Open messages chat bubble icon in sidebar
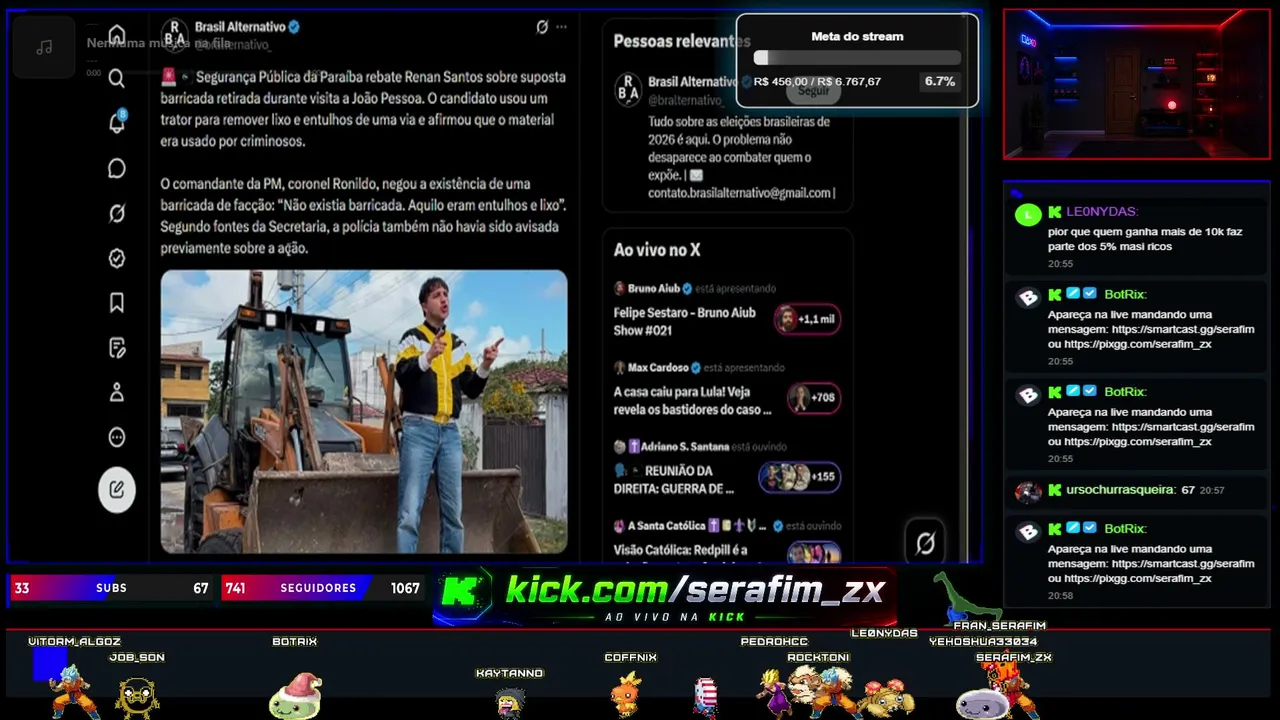 pyautogui.click(x=117, y=168)
